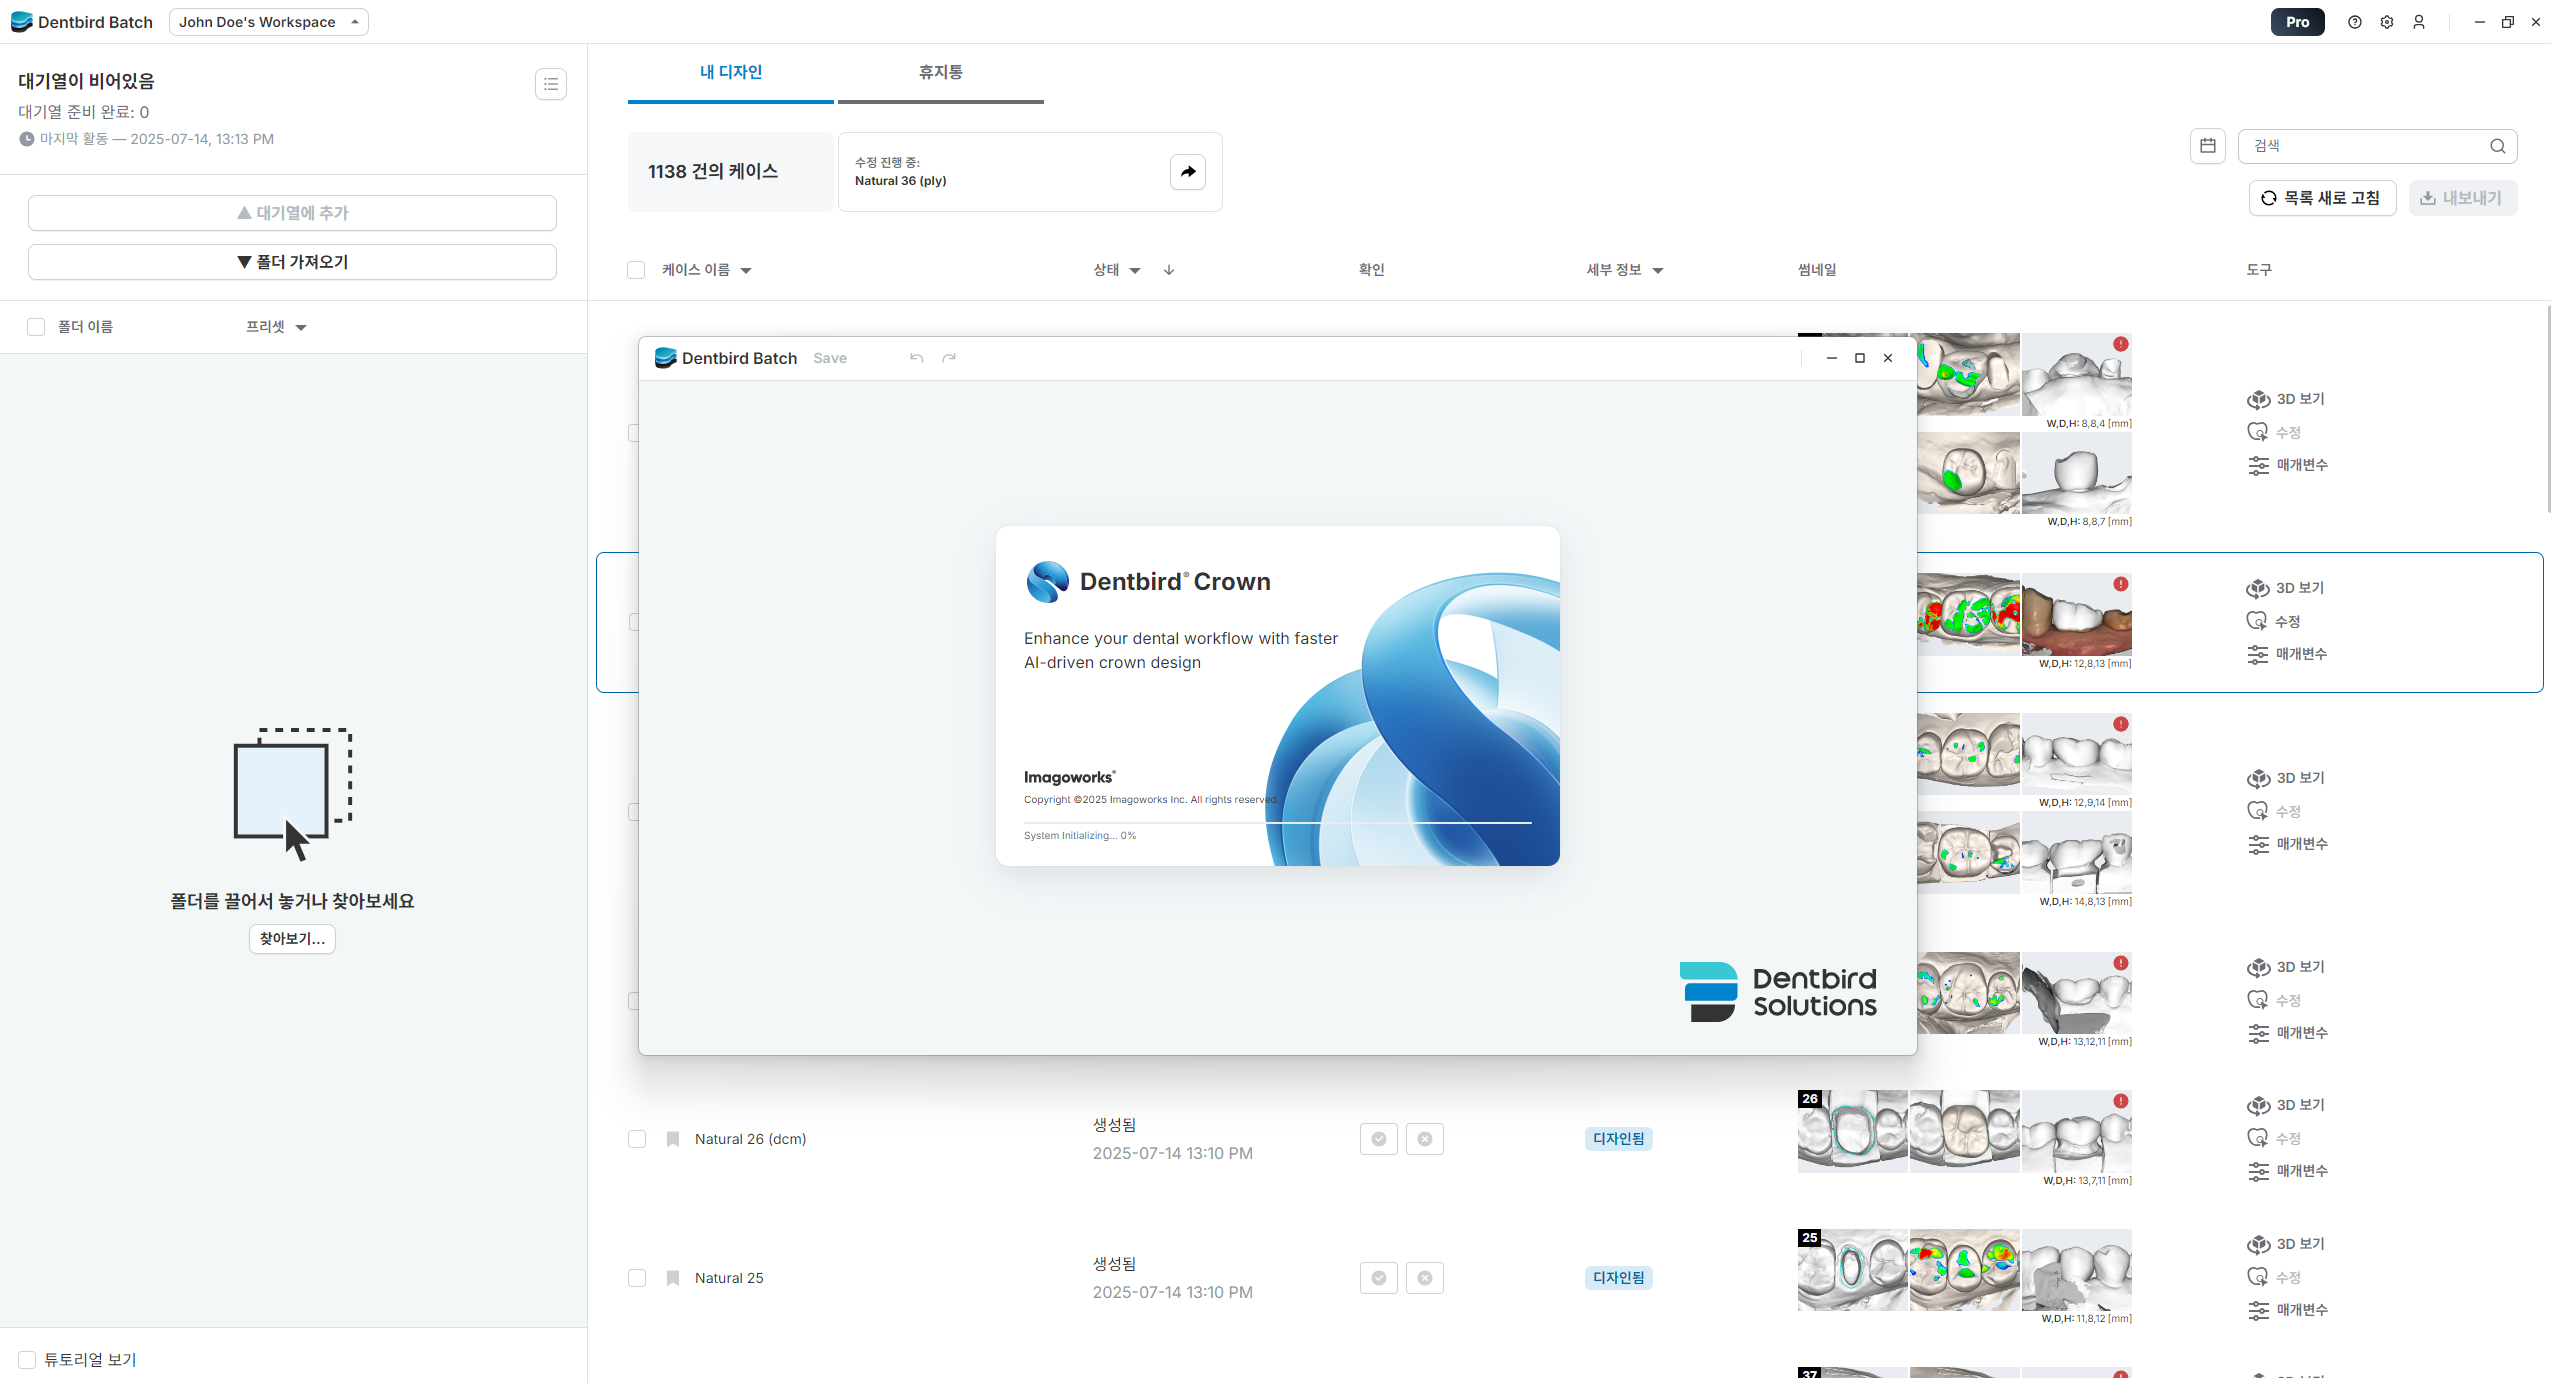The width and height of the screenshot is (2551, 1383).
Task: Switch to the 휴지통 tab
Action: [940, 72]
